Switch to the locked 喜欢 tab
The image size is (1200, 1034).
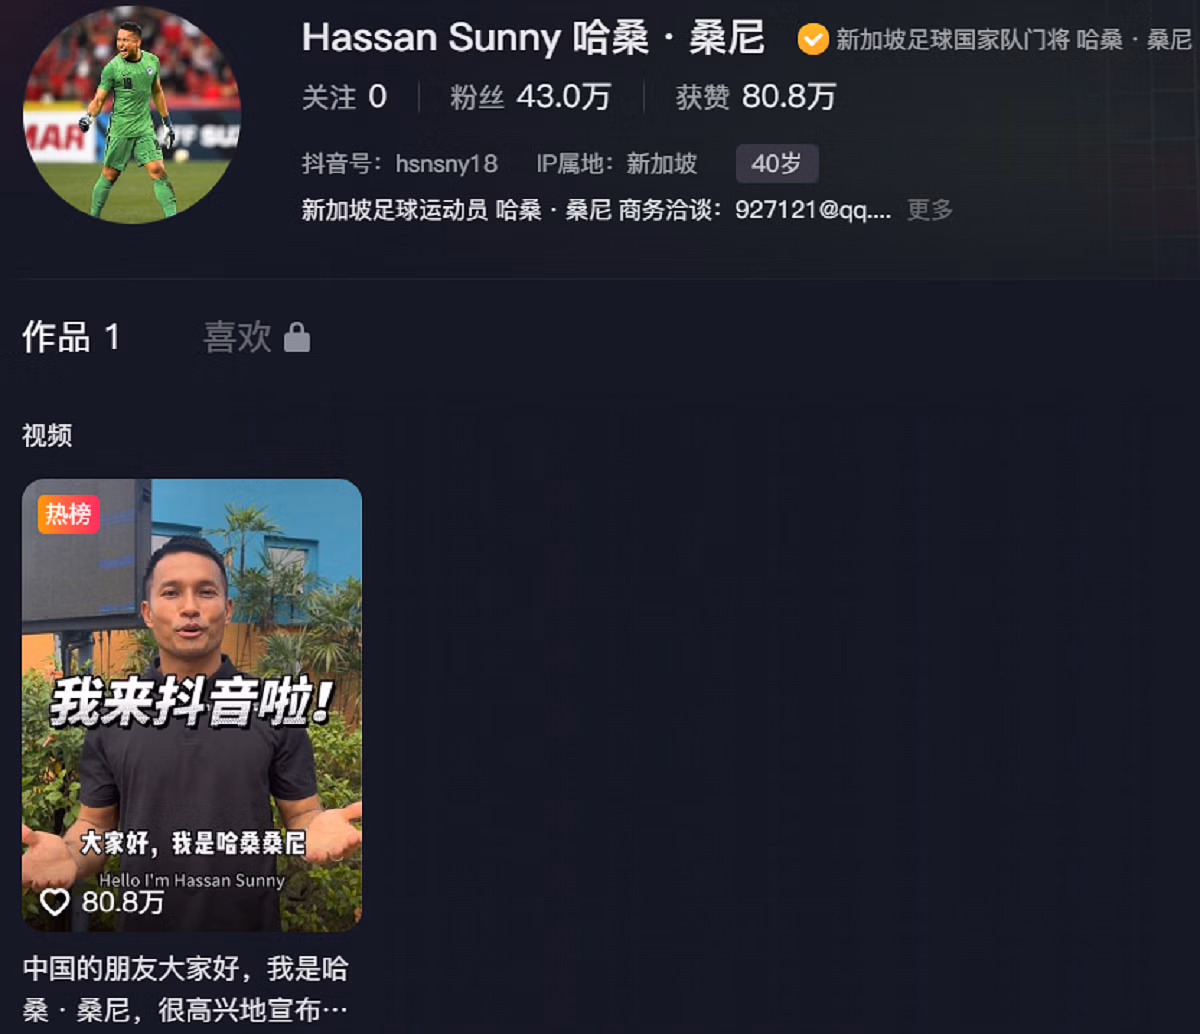click(256, 337)
